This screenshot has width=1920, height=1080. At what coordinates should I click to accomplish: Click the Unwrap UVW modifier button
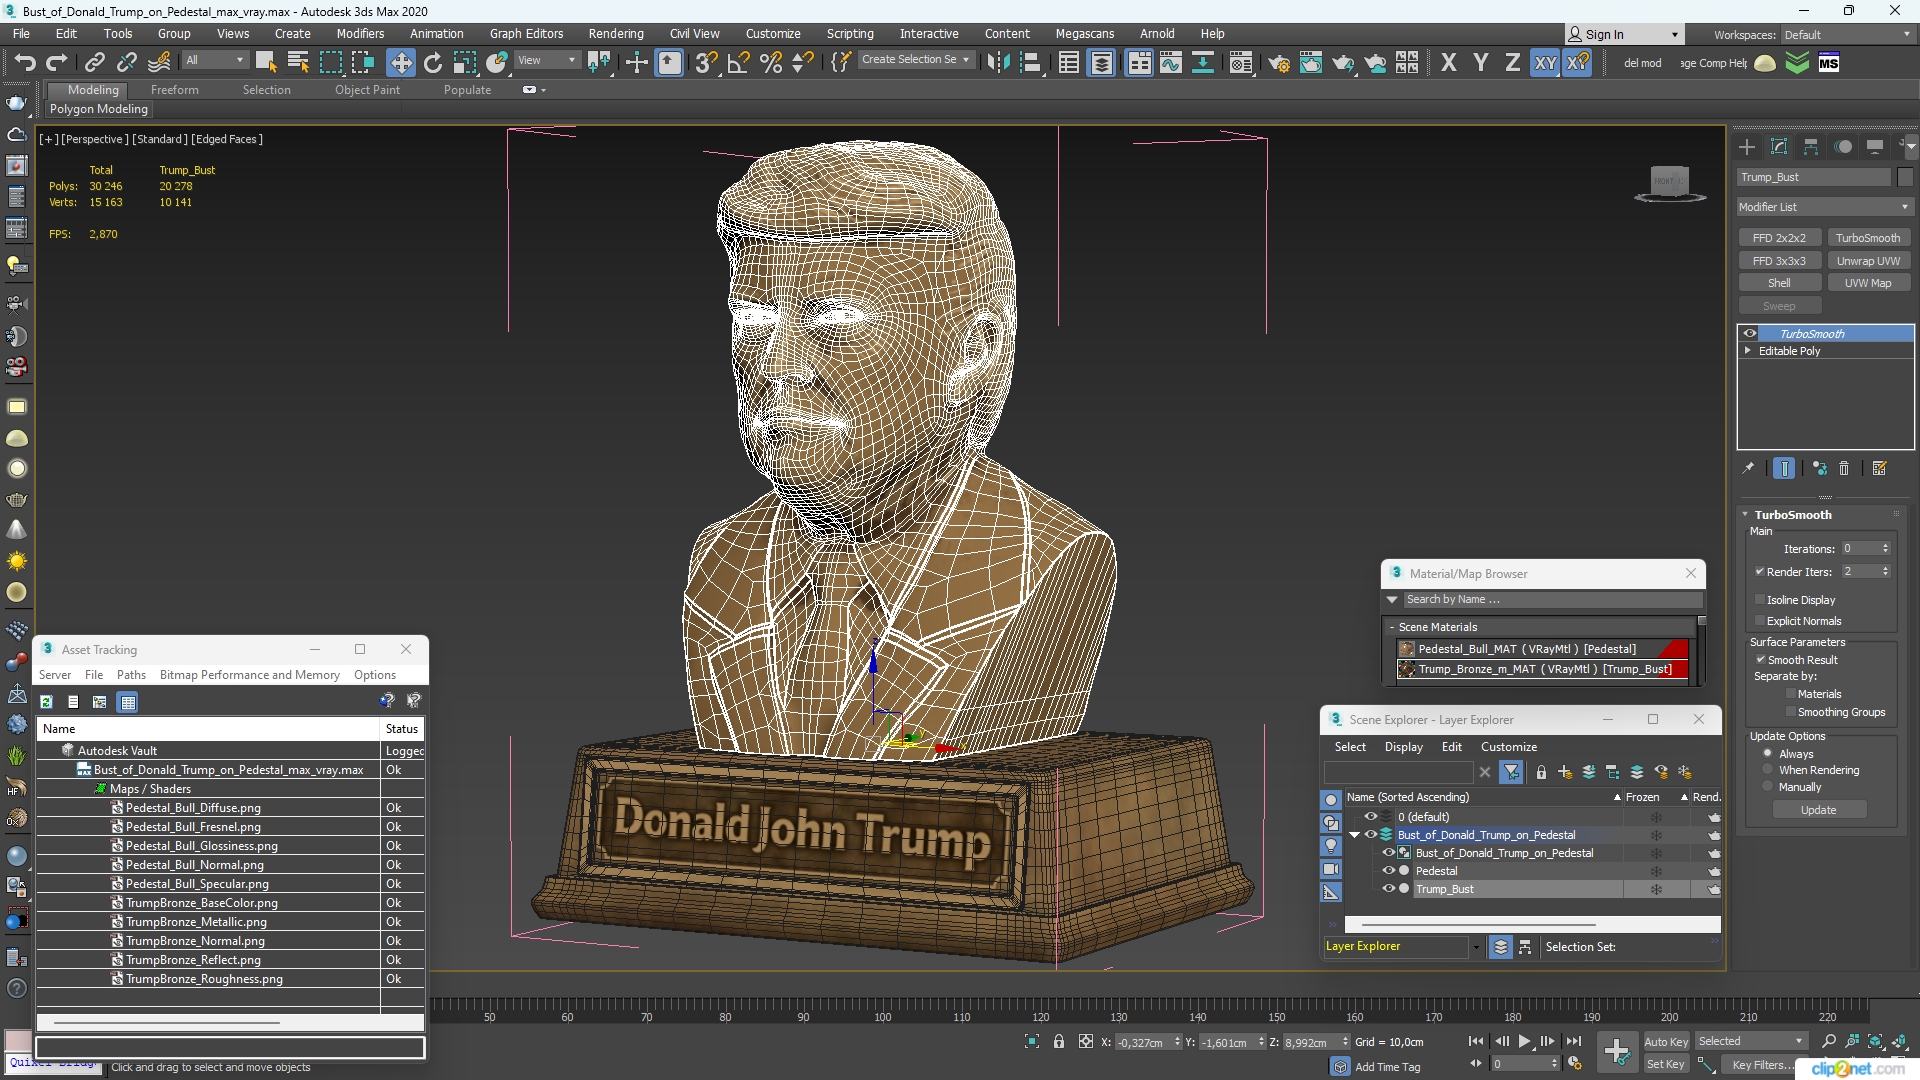[x=1868, y=261]
